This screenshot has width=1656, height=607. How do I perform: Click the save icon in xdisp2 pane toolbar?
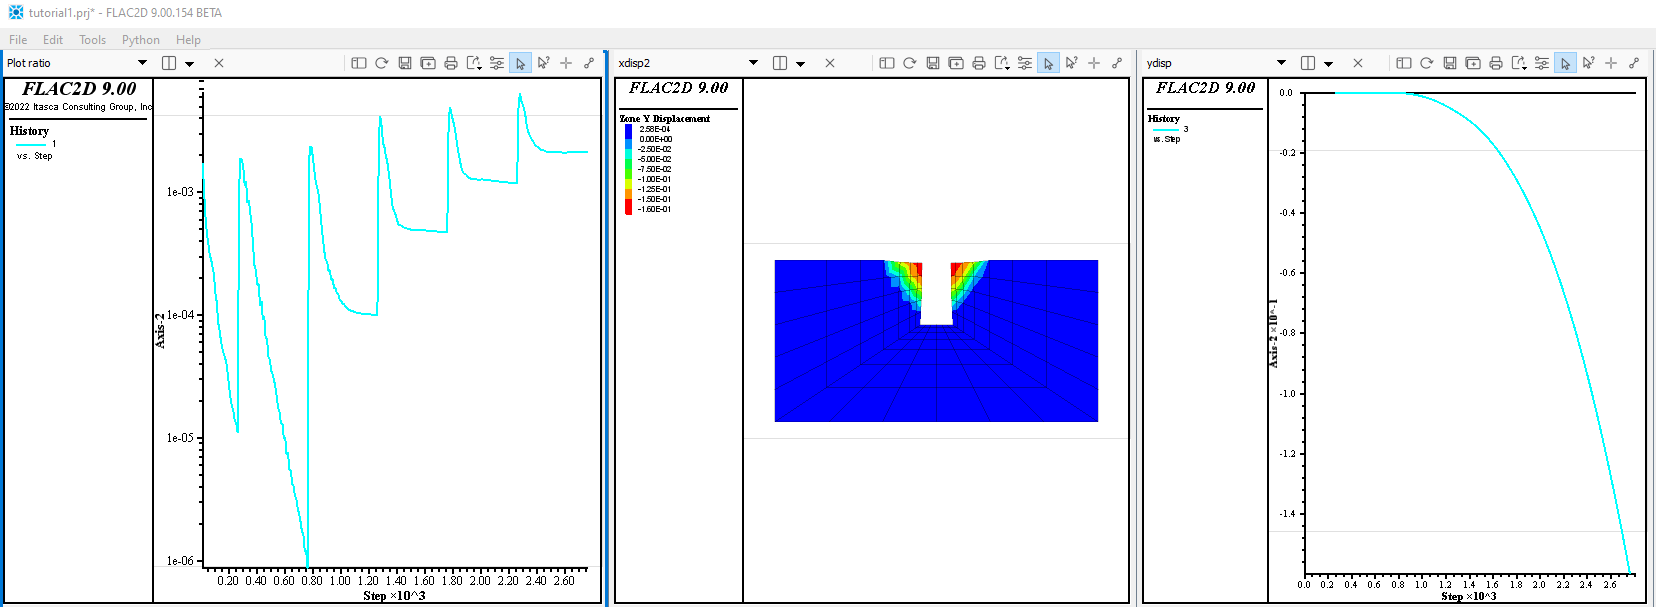pyautogui.click(x=933, y=63)
